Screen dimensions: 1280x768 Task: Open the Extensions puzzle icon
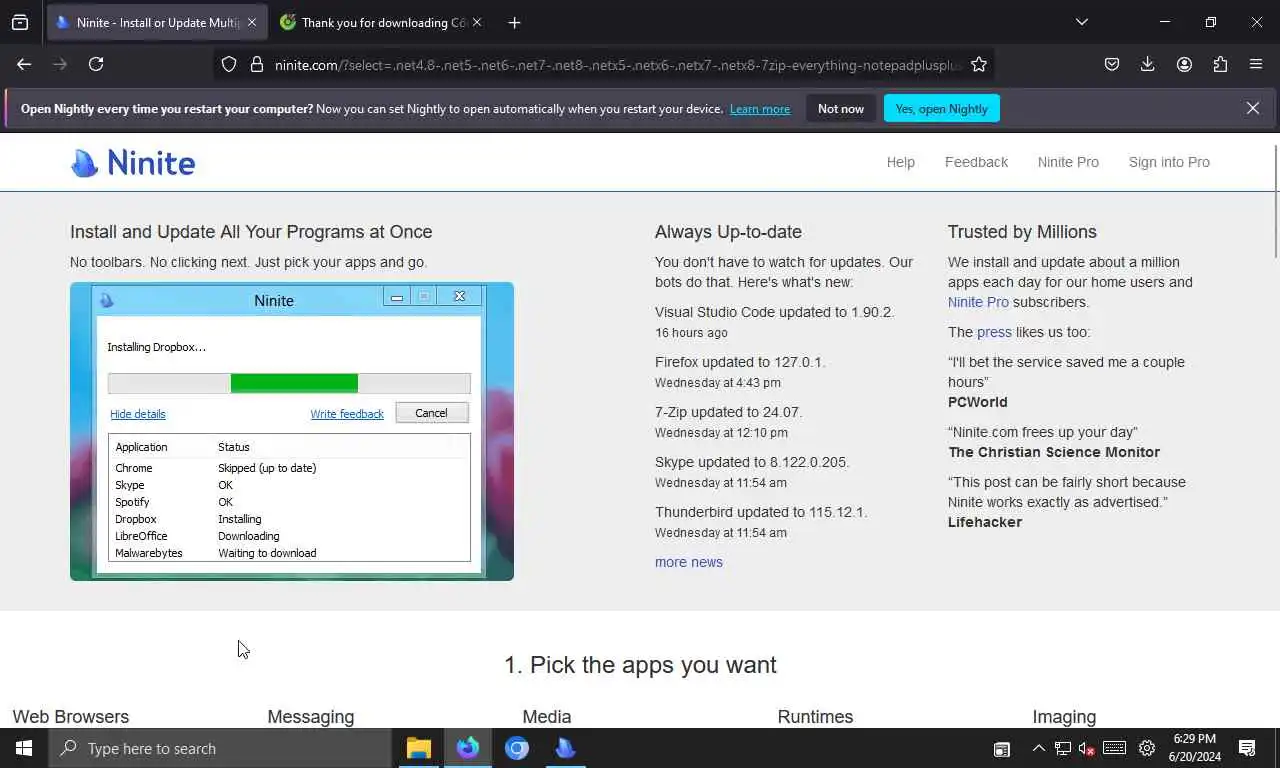pyautogui.click(x=1220, y=64)
